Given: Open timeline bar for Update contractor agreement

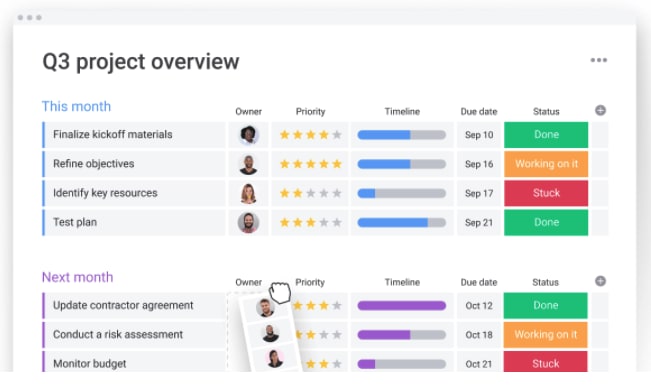Looking at the screenshot, I should coord(401,306).
